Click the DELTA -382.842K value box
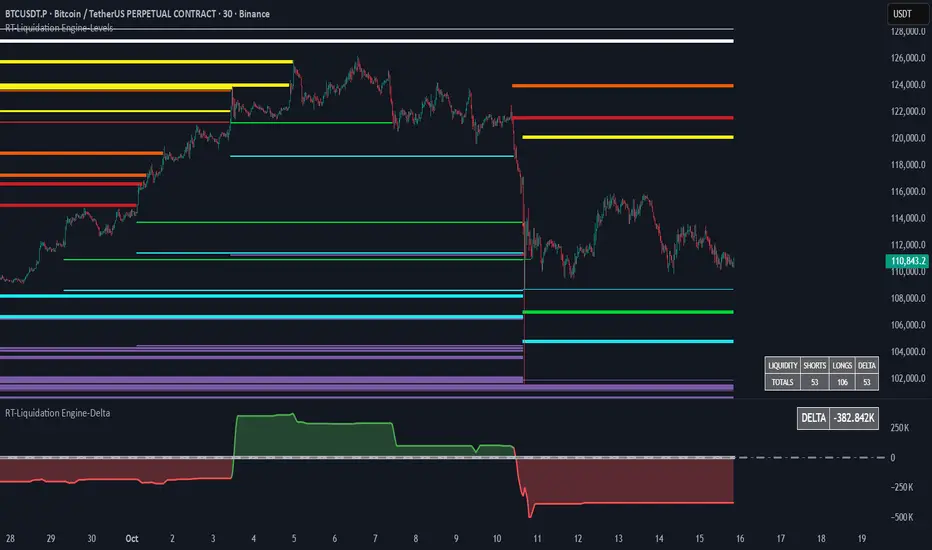Viewport: 932px width, 550px height. (837, 418)
